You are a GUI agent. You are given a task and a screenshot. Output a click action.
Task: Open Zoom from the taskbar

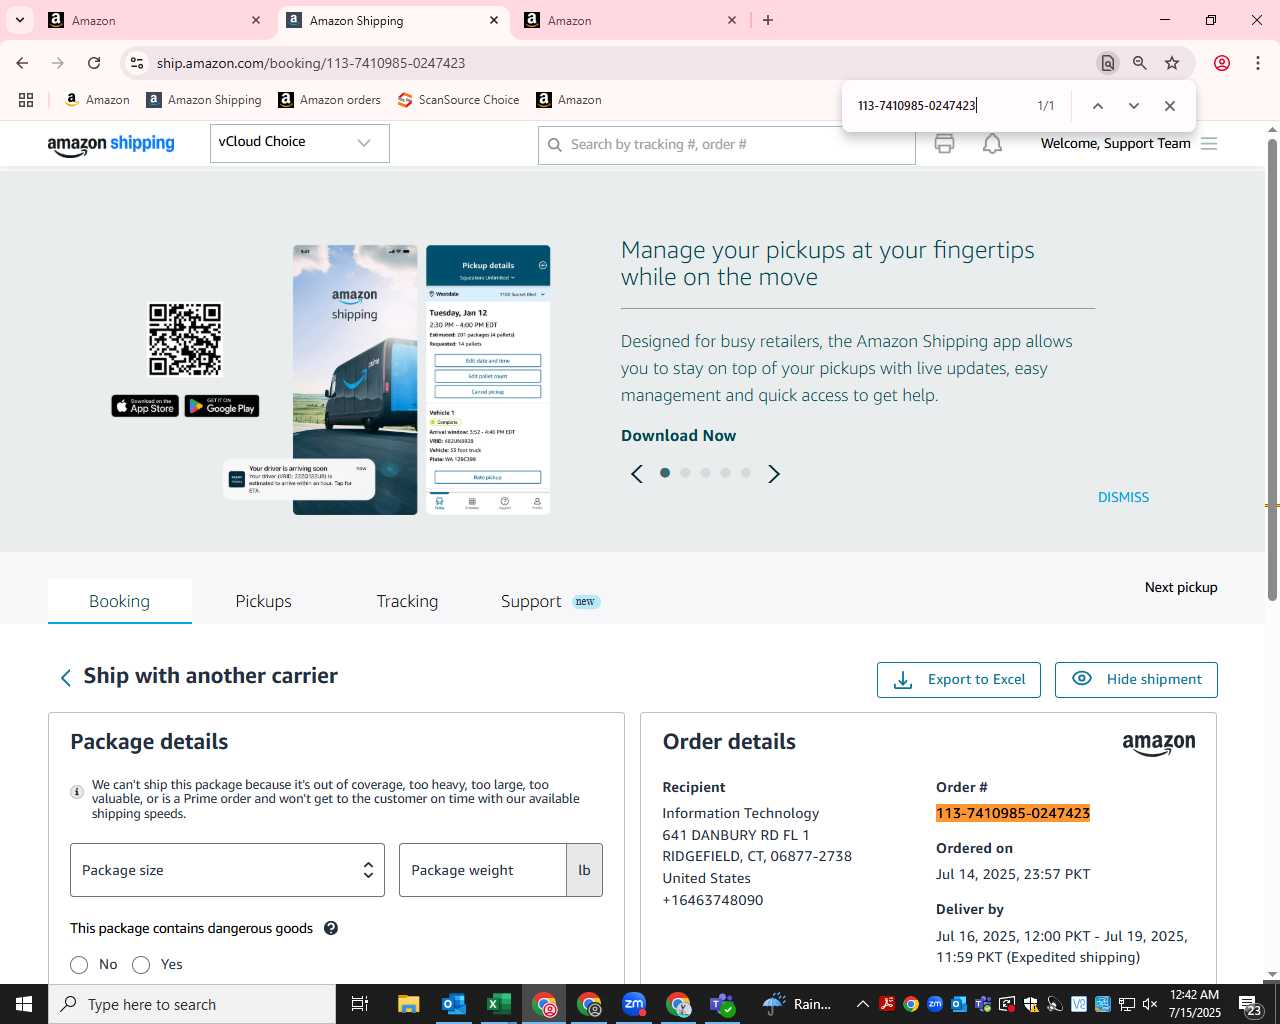pyautogui.click(x=634, y=1004)
